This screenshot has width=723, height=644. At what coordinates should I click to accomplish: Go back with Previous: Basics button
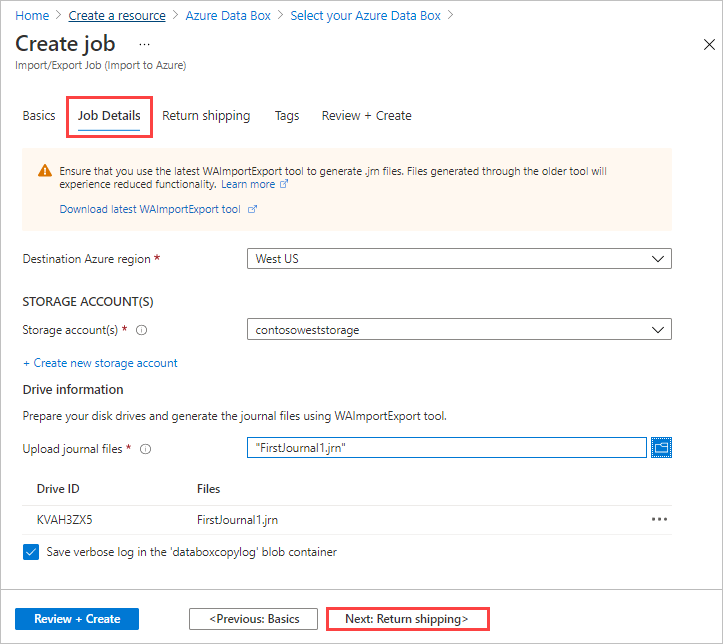click(x=253, y=619)
